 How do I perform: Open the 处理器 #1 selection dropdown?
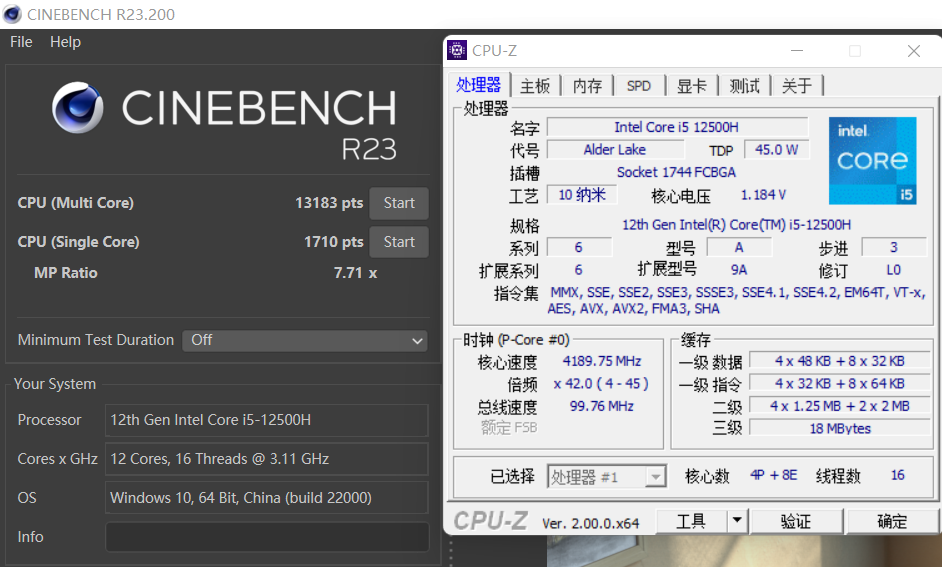pyautogui.click(x=606, y=477)
